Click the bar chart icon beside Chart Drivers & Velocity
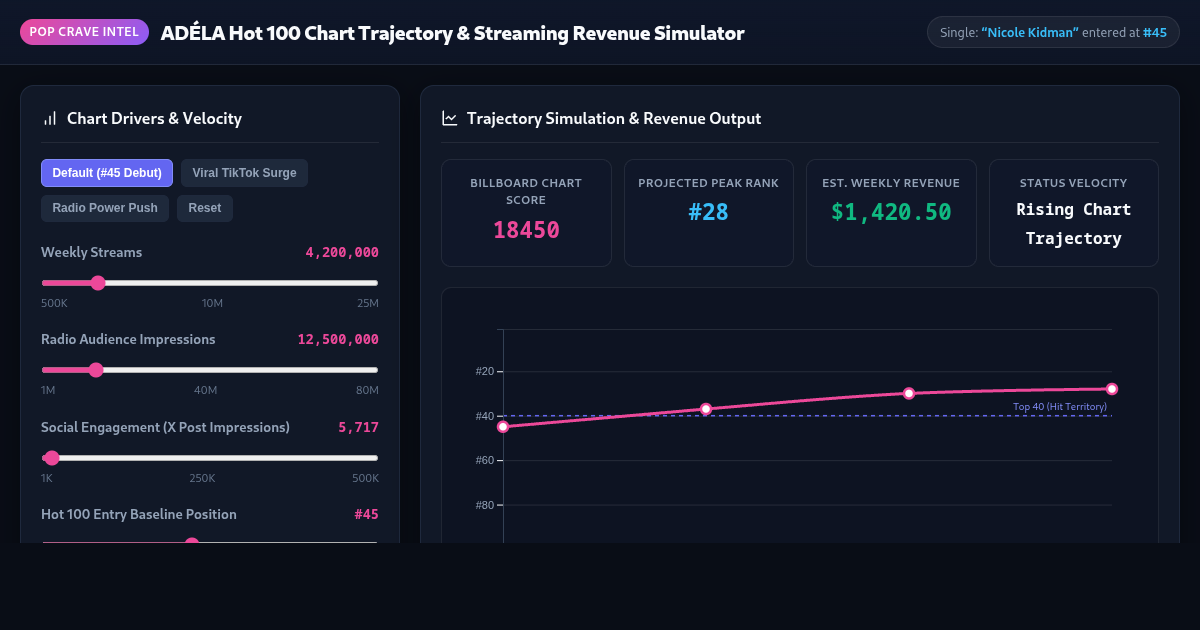The width and height of the screenshot is (1200, 630). click(50, 118)
